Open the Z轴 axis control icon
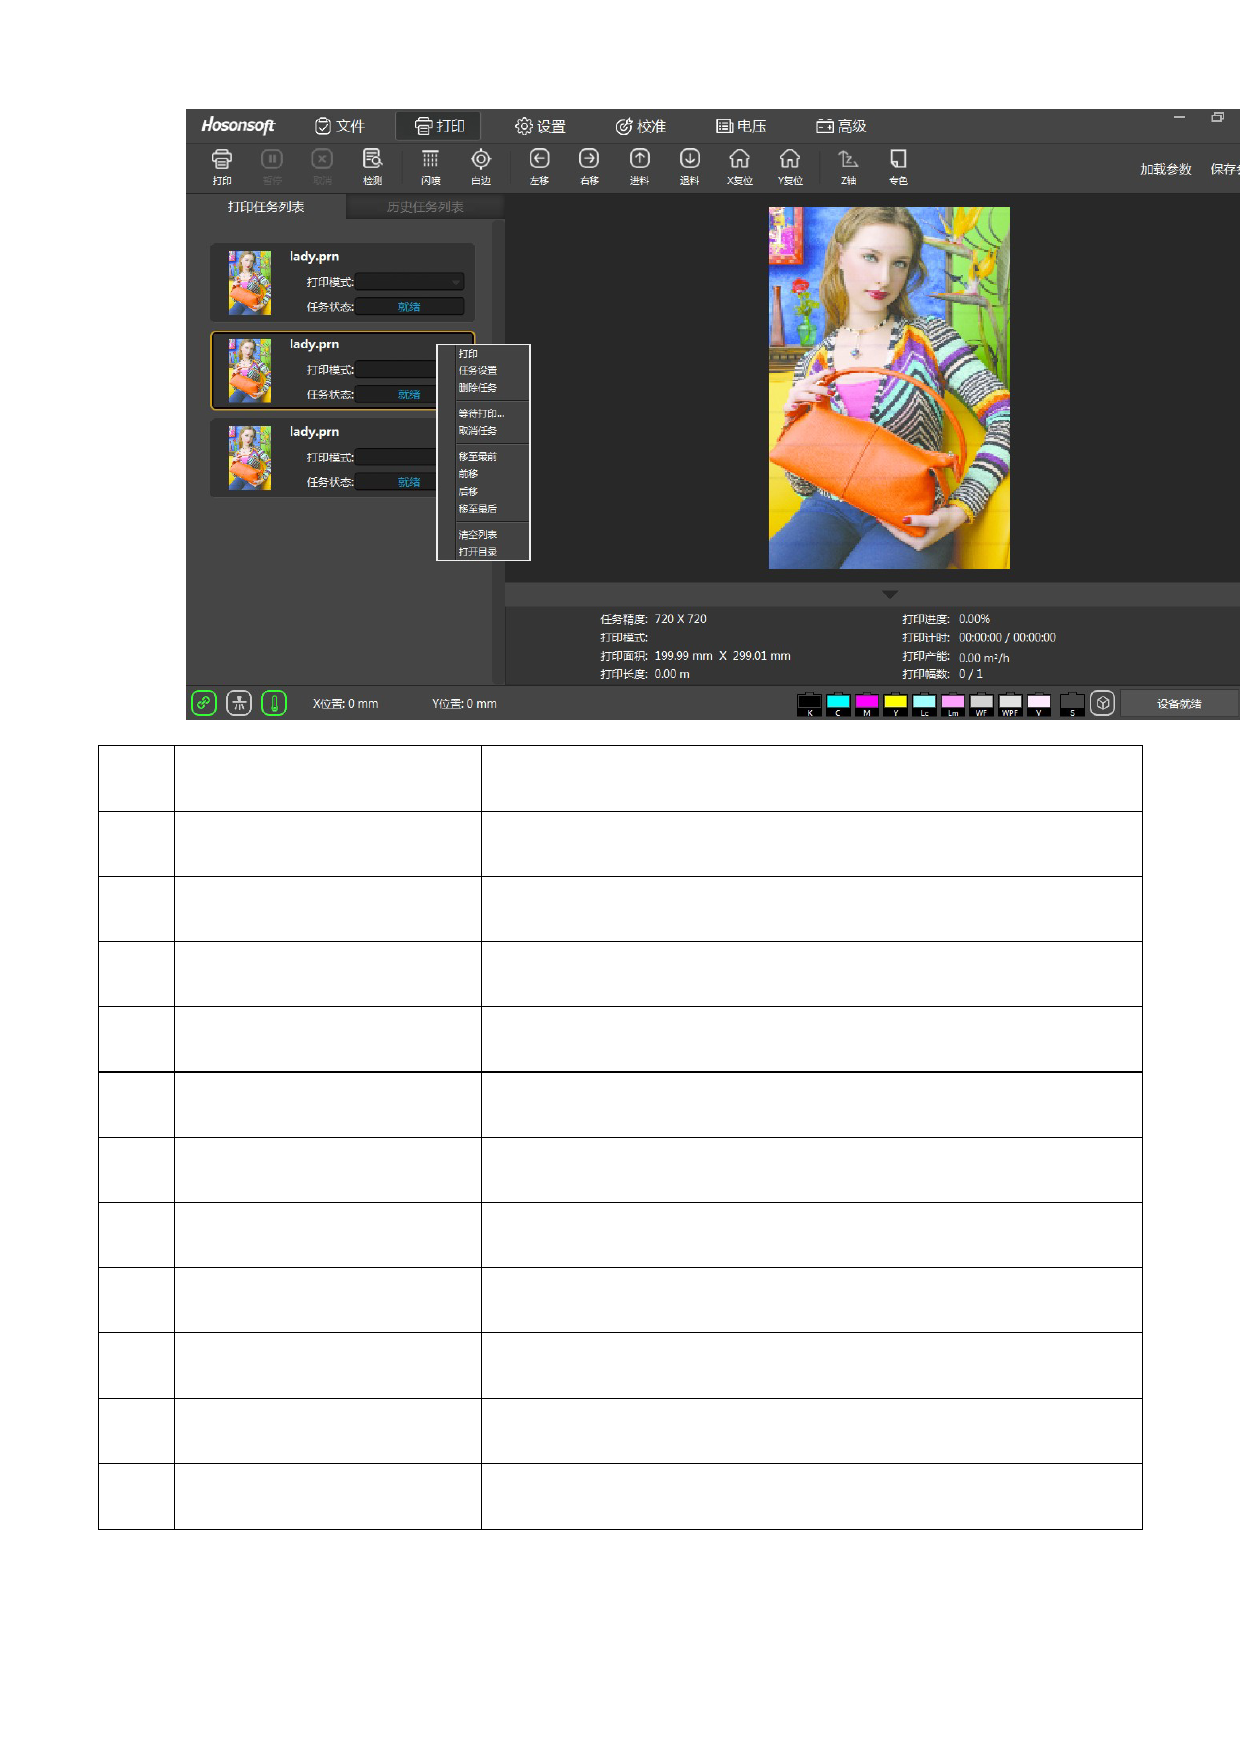 pos(848,165)
